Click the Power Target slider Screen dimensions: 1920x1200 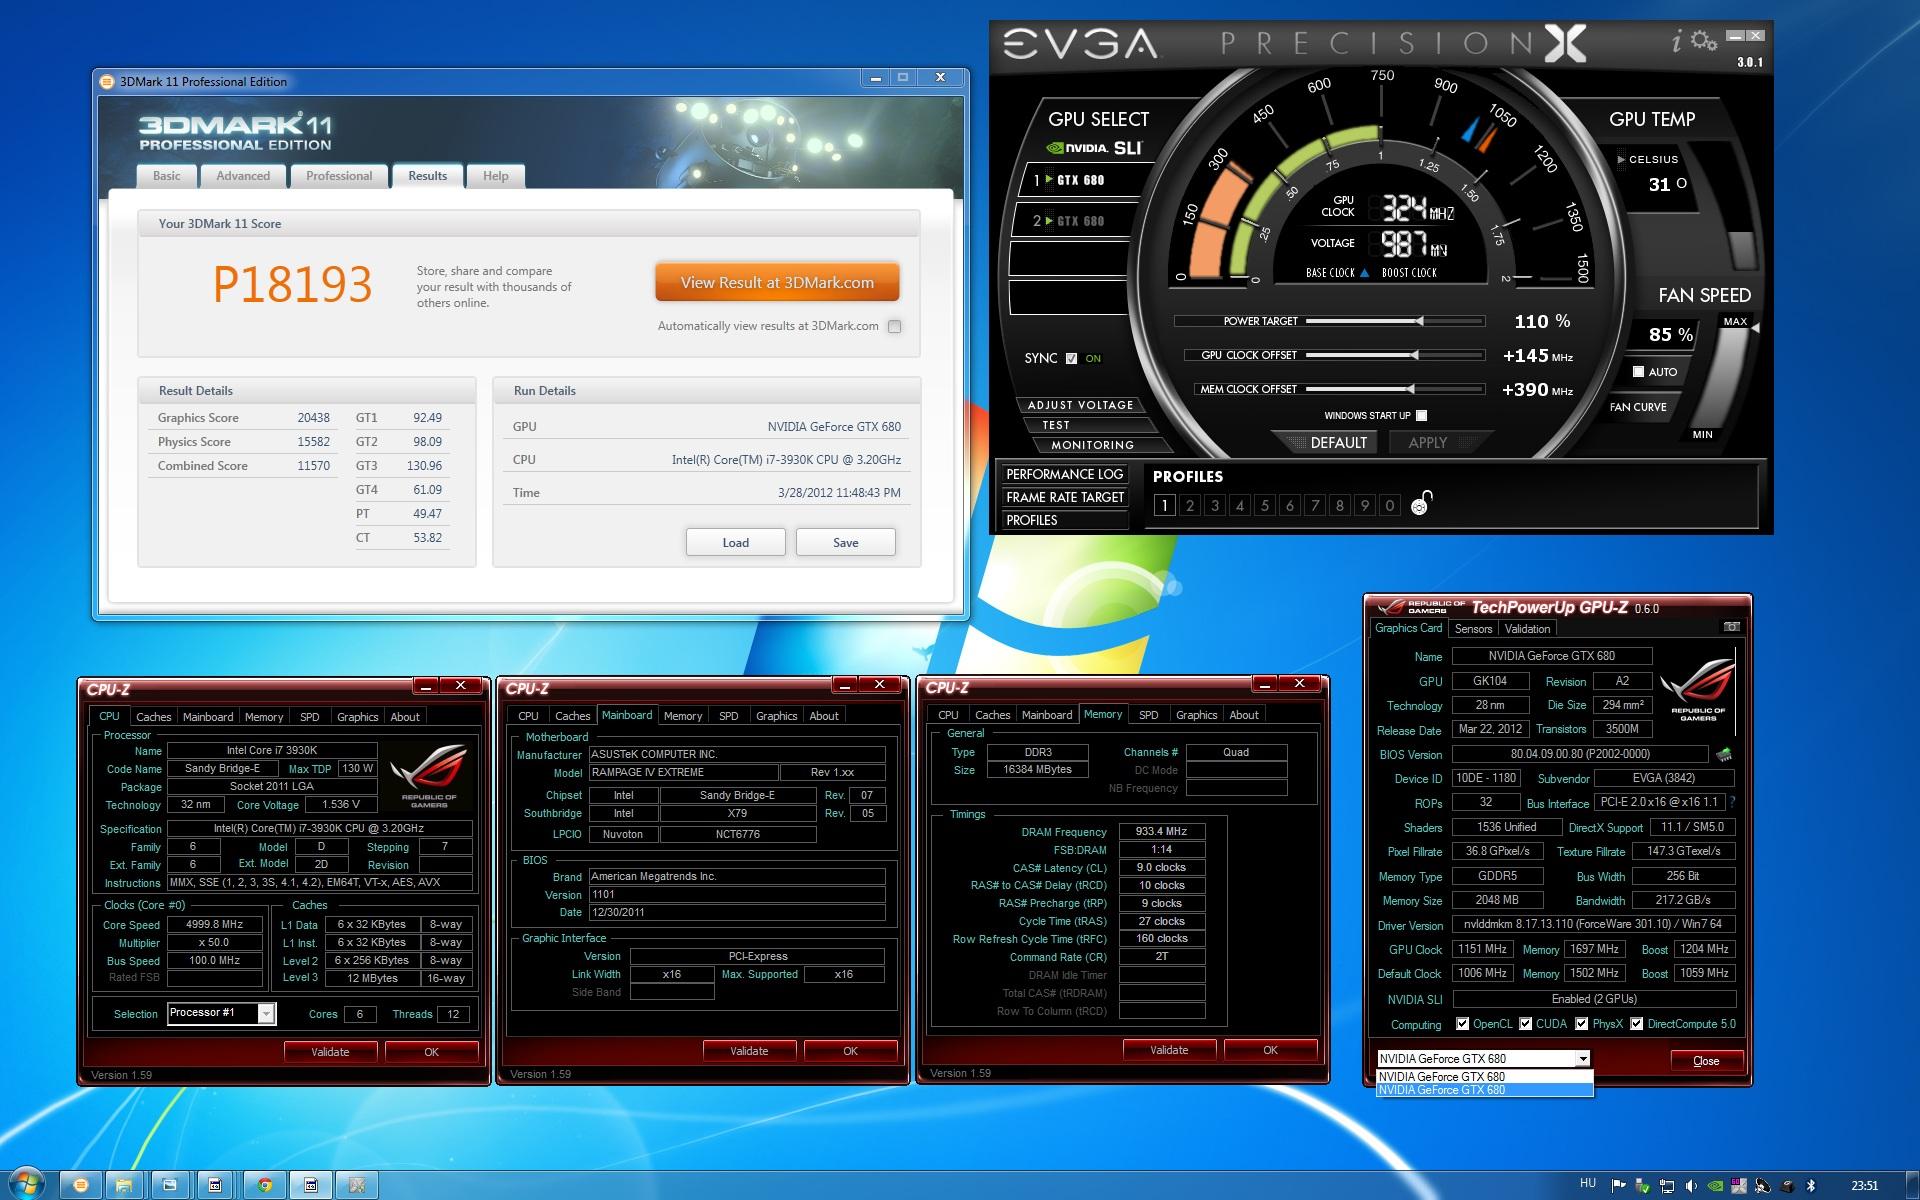coord(1394,321)
